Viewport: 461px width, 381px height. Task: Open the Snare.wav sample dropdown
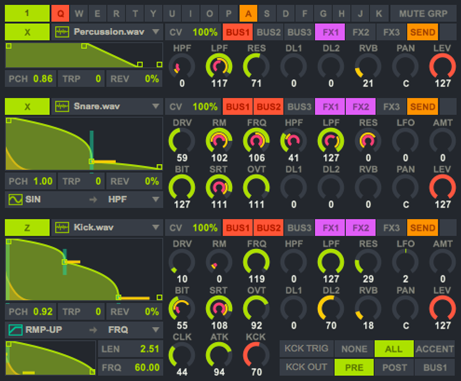(155, 106)
